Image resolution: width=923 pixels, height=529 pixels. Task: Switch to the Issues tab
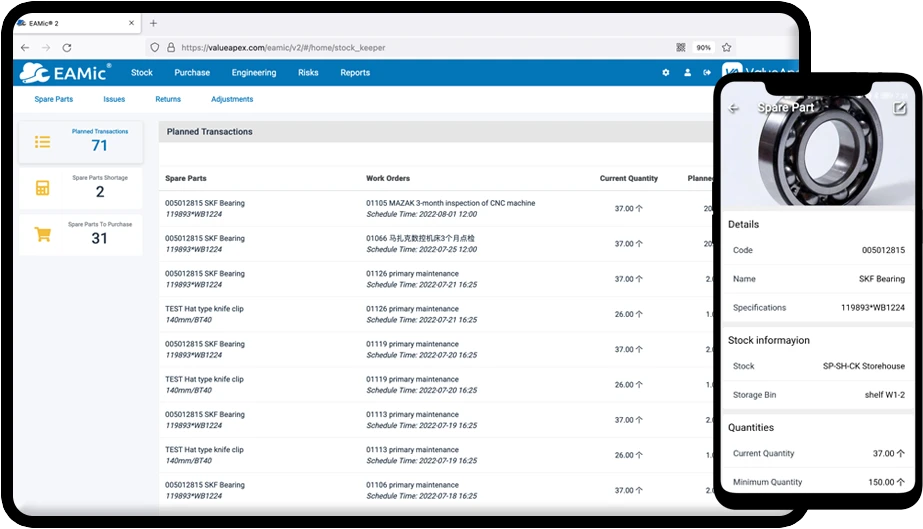114,100
